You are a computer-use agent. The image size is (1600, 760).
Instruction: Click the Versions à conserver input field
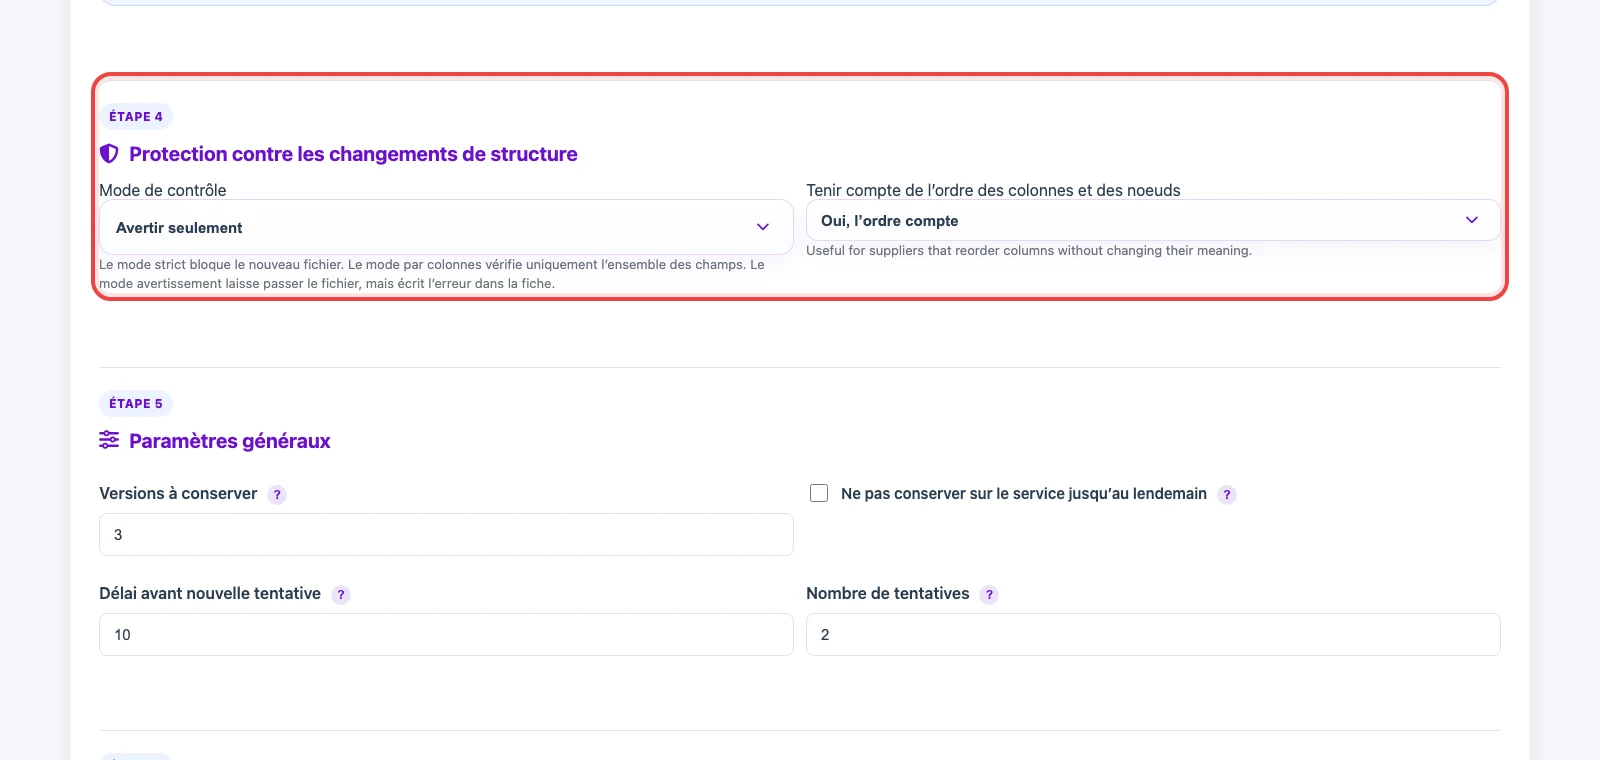(x=446, y=534)
